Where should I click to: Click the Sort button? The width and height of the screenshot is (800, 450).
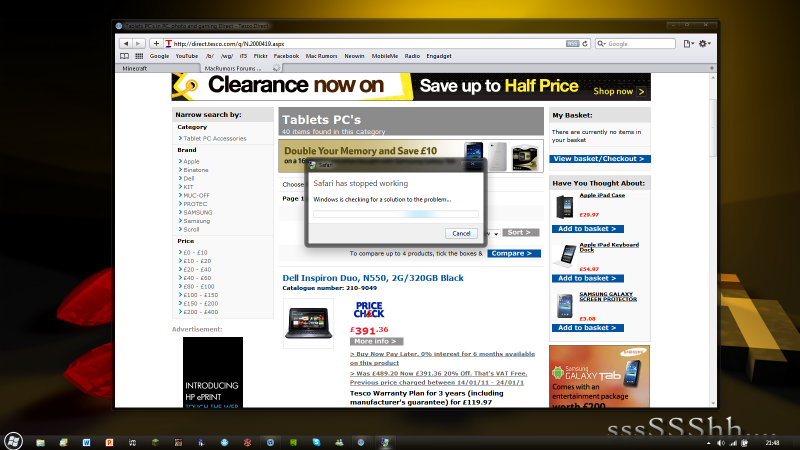[x=520, y=233]
